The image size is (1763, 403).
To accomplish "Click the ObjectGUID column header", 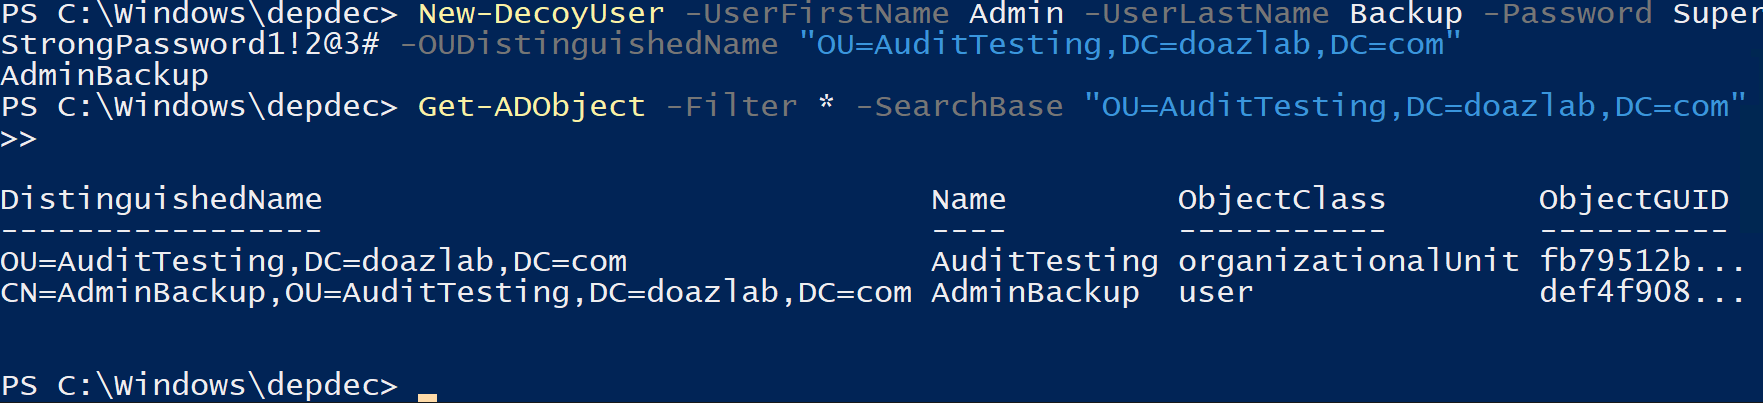I will point(1633,200).
